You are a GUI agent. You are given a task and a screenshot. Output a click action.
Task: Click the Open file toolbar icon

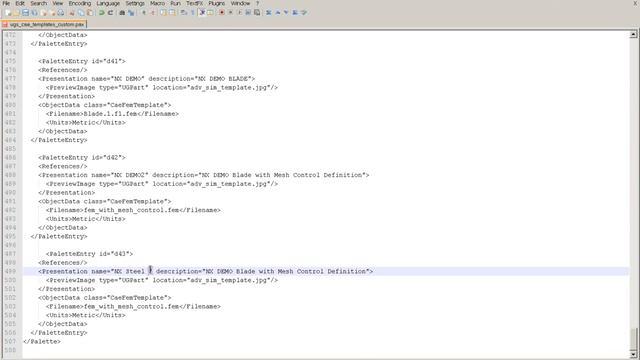(x=16, y=13)
